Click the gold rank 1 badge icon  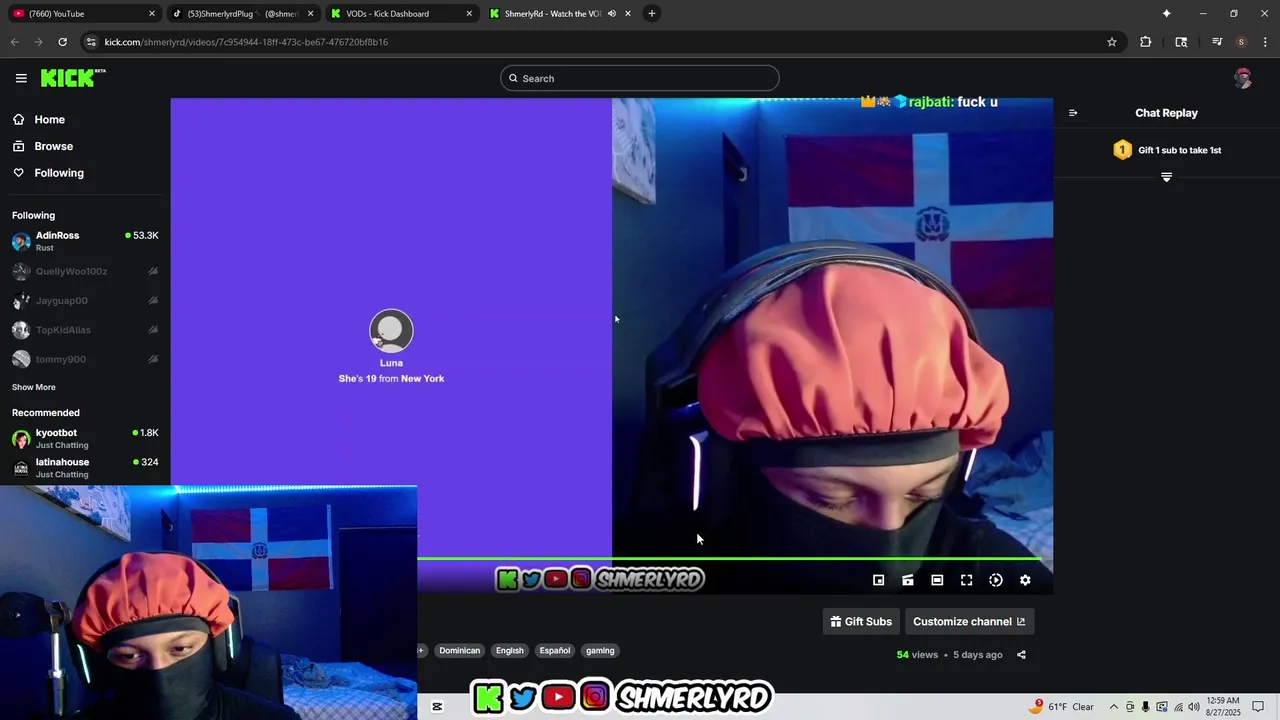tap(1122, 150)
